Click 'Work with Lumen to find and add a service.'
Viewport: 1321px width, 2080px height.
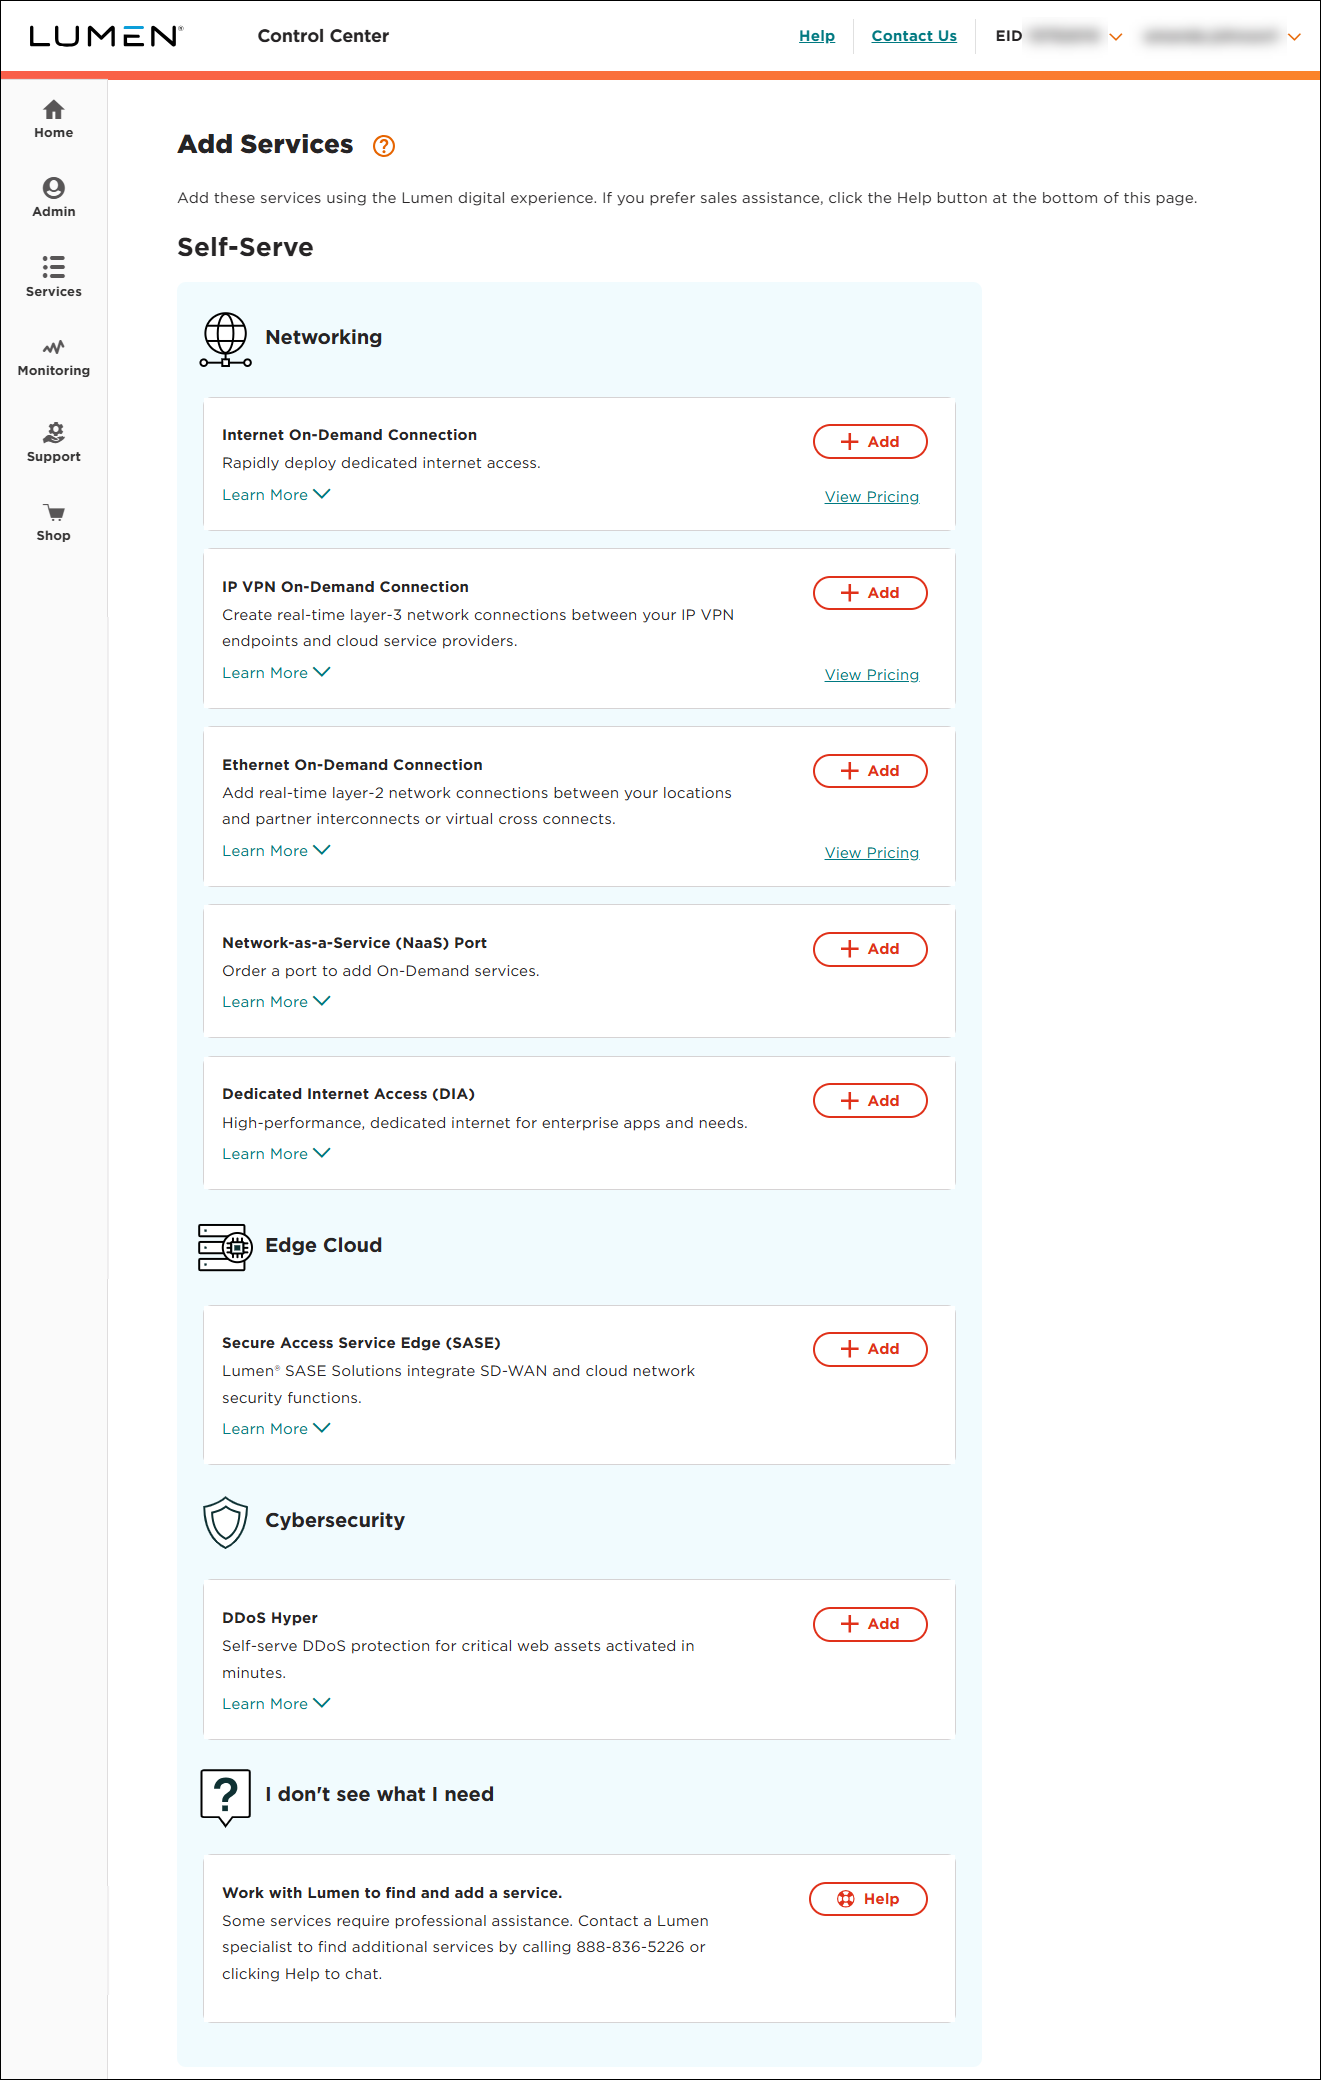[x=392, y=1893]
